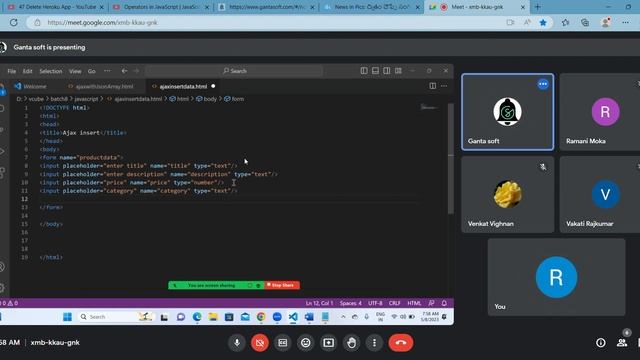
Task: Open options on Ganta soft tile
Action: 543,84
